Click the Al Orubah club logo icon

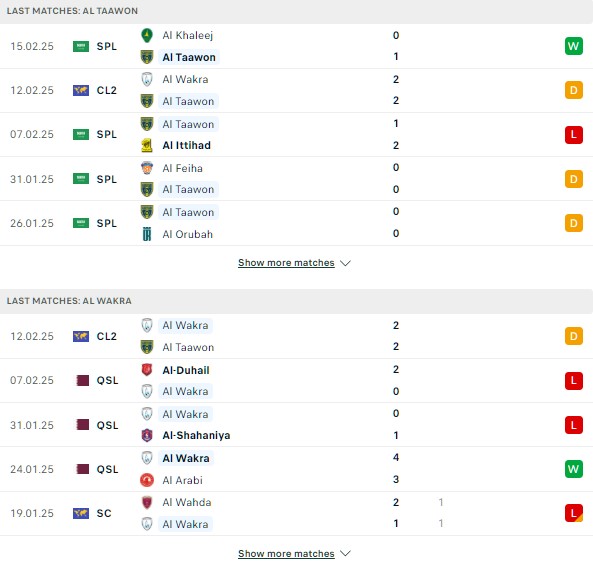[147, 234]
